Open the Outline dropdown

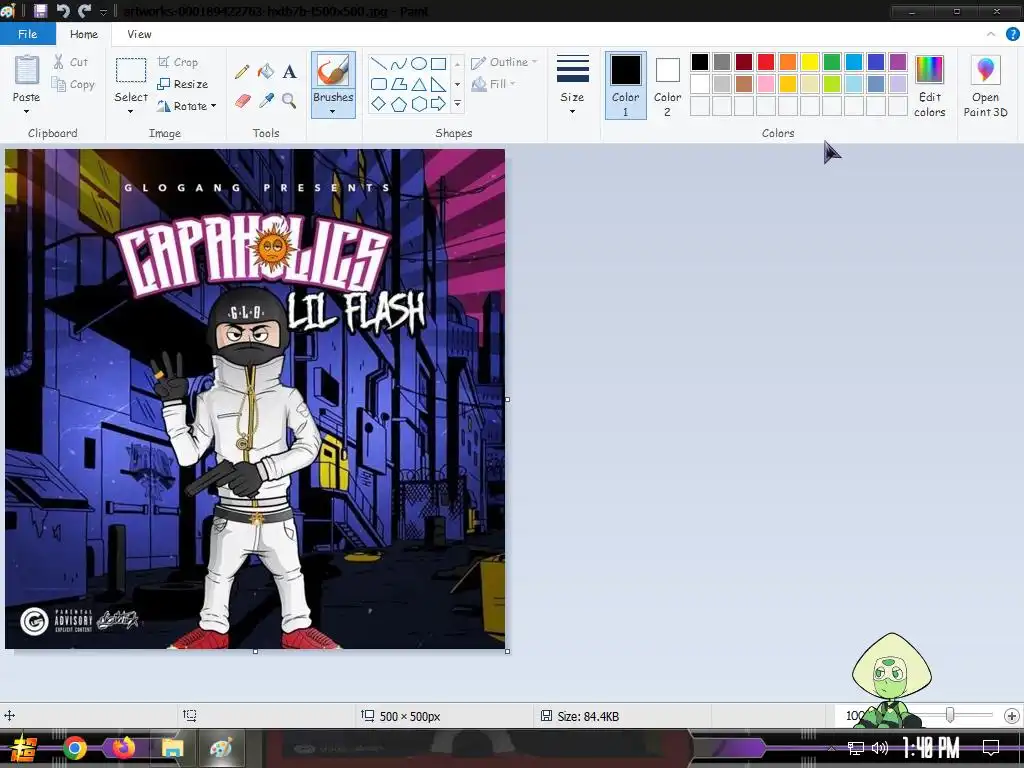pos(504,62)
